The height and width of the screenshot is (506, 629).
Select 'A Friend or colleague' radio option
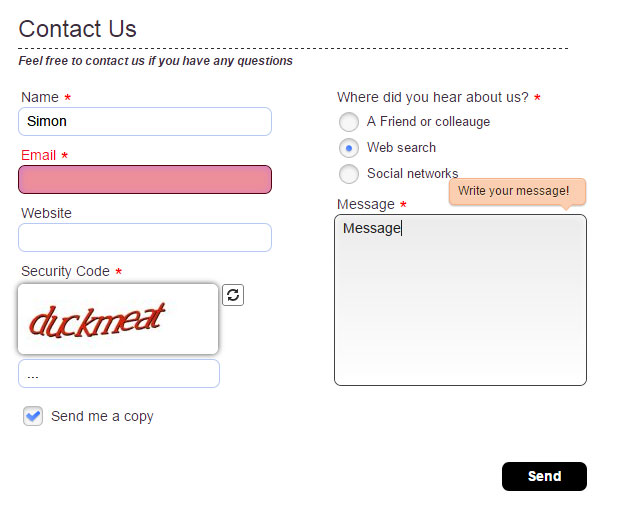click(349, 122)
